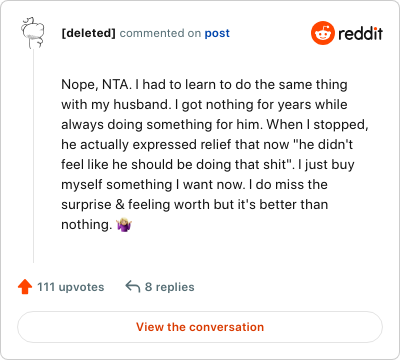The width and height of the screenshot is (400, 360).
Task: Click the reply arrow icon
Action: tap(133, 287)
